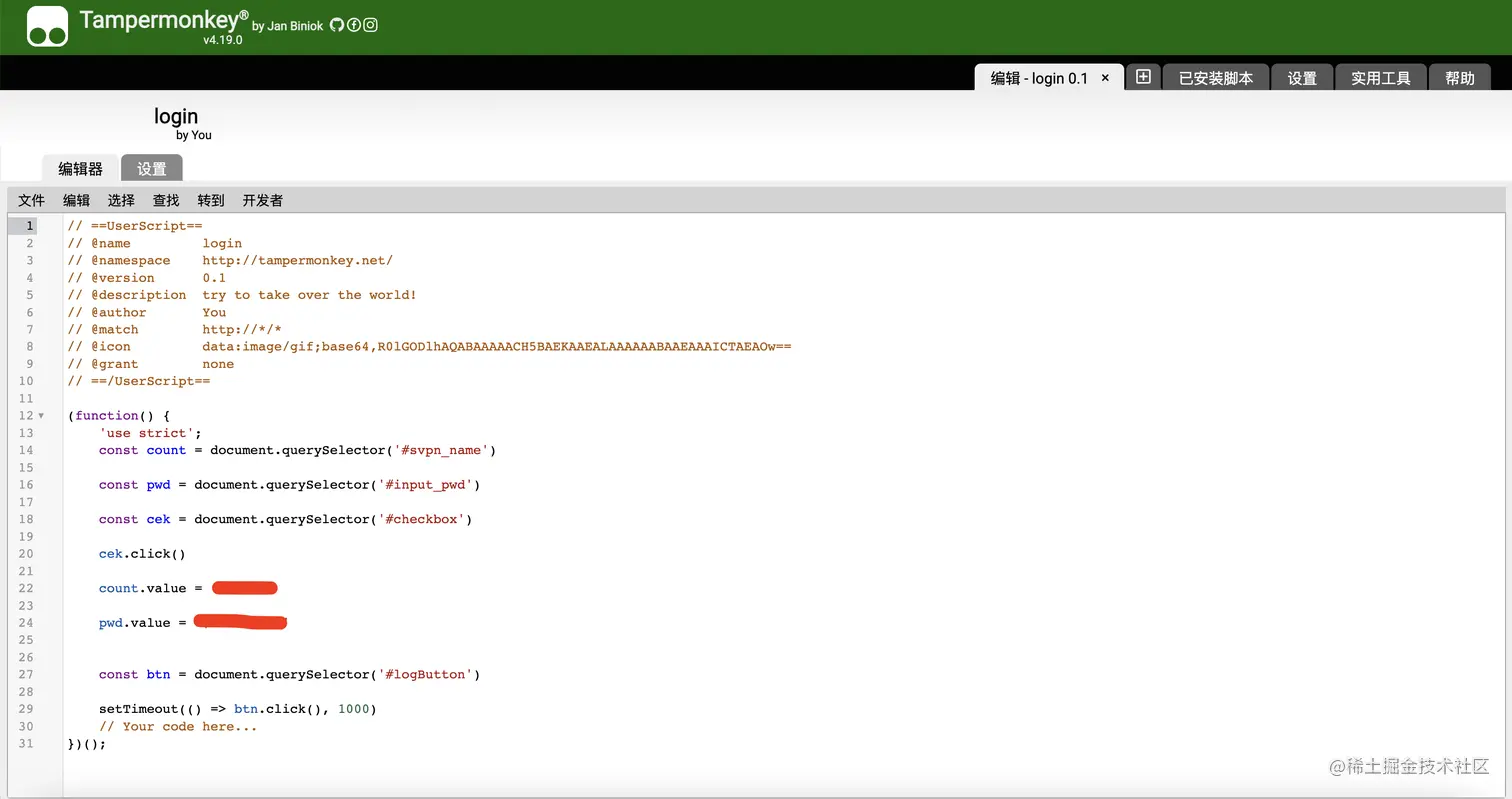Screen dimensions: 1512x799
Task: Open the Instagram icon link
Action: pos(370,25)
